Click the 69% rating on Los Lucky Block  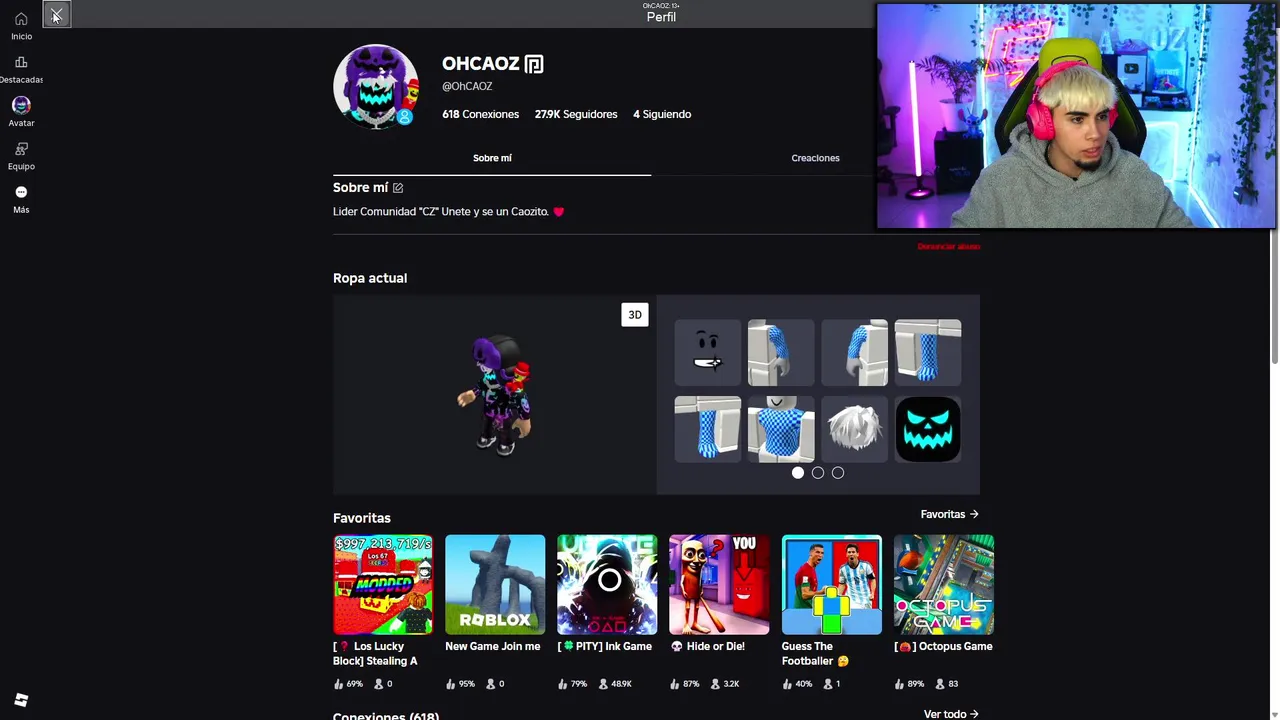pyautogui.click(x=348, y=684)
